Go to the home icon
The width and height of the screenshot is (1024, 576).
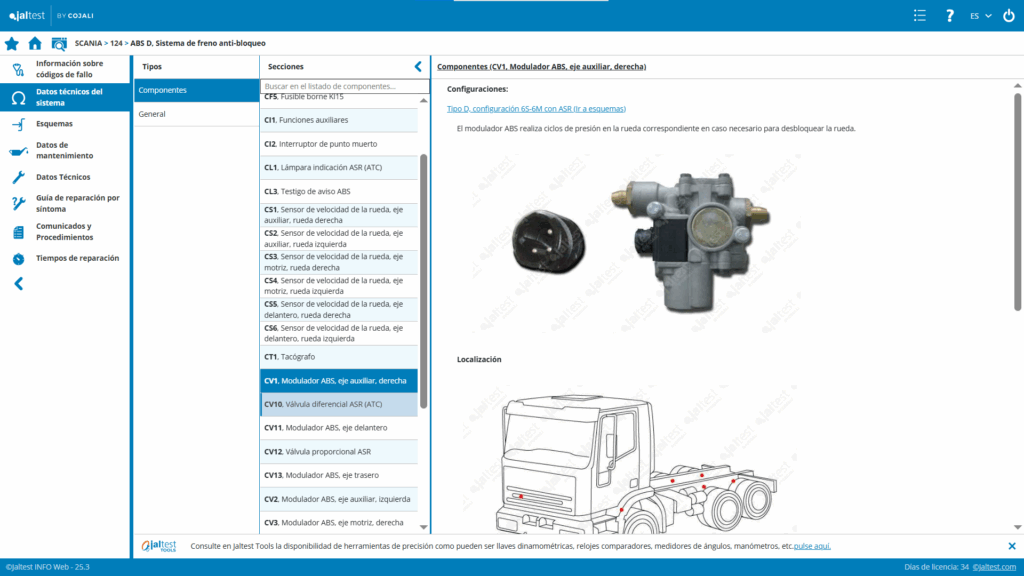tap(35, 43)
